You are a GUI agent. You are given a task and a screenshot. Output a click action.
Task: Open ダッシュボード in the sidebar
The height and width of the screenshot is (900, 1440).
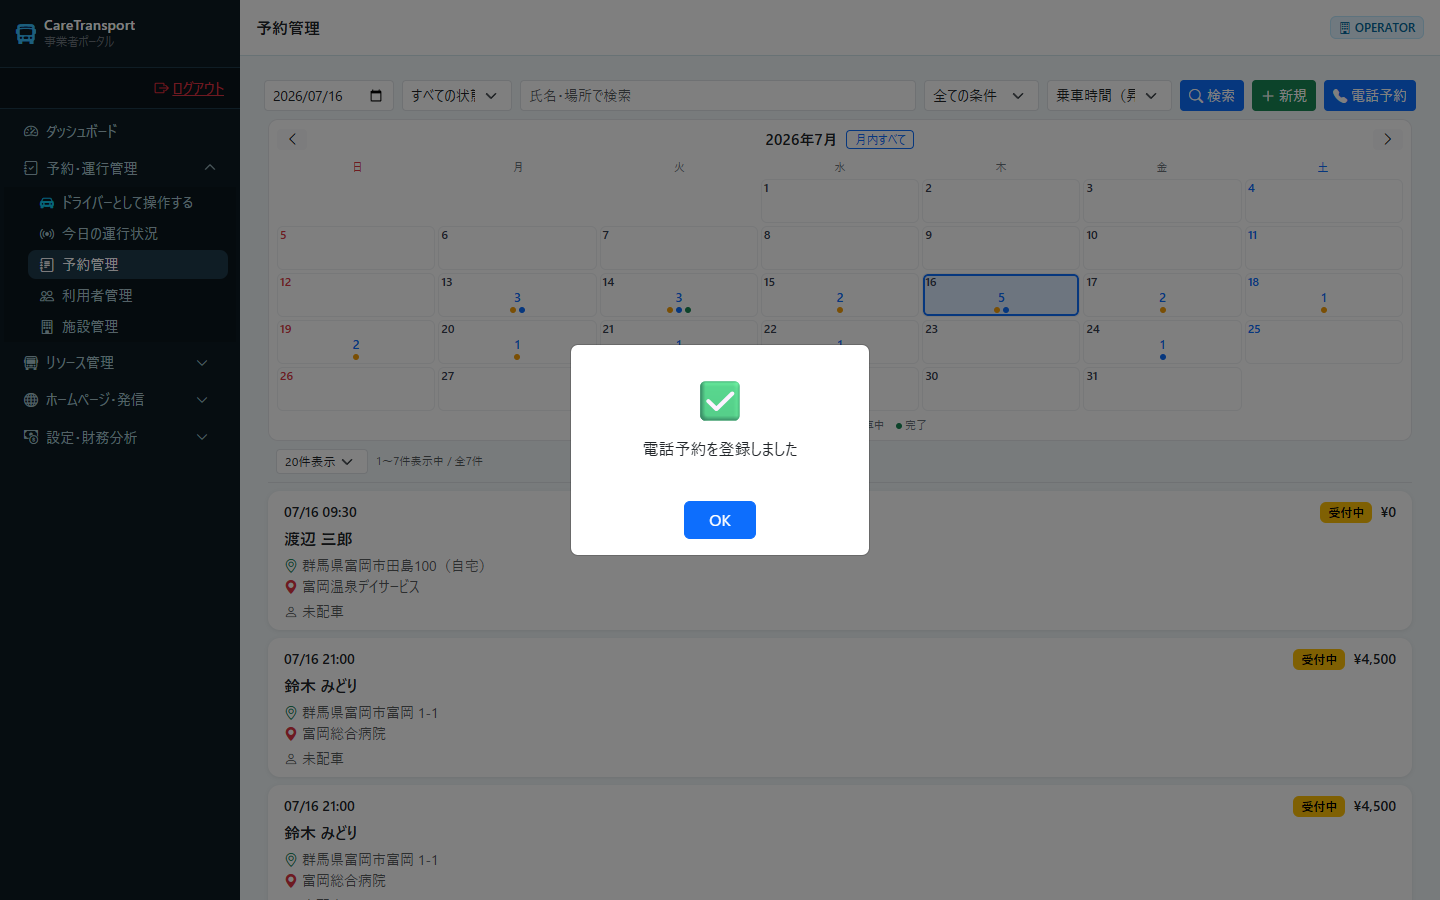click(120, 131)
